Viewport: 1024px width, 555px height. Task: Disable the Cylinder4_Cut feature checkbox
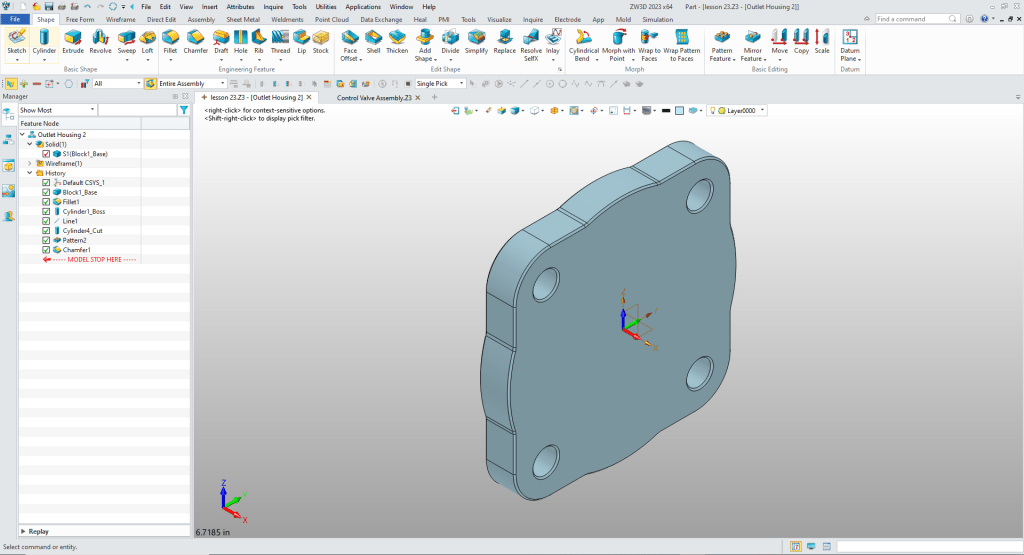point(46,231)
